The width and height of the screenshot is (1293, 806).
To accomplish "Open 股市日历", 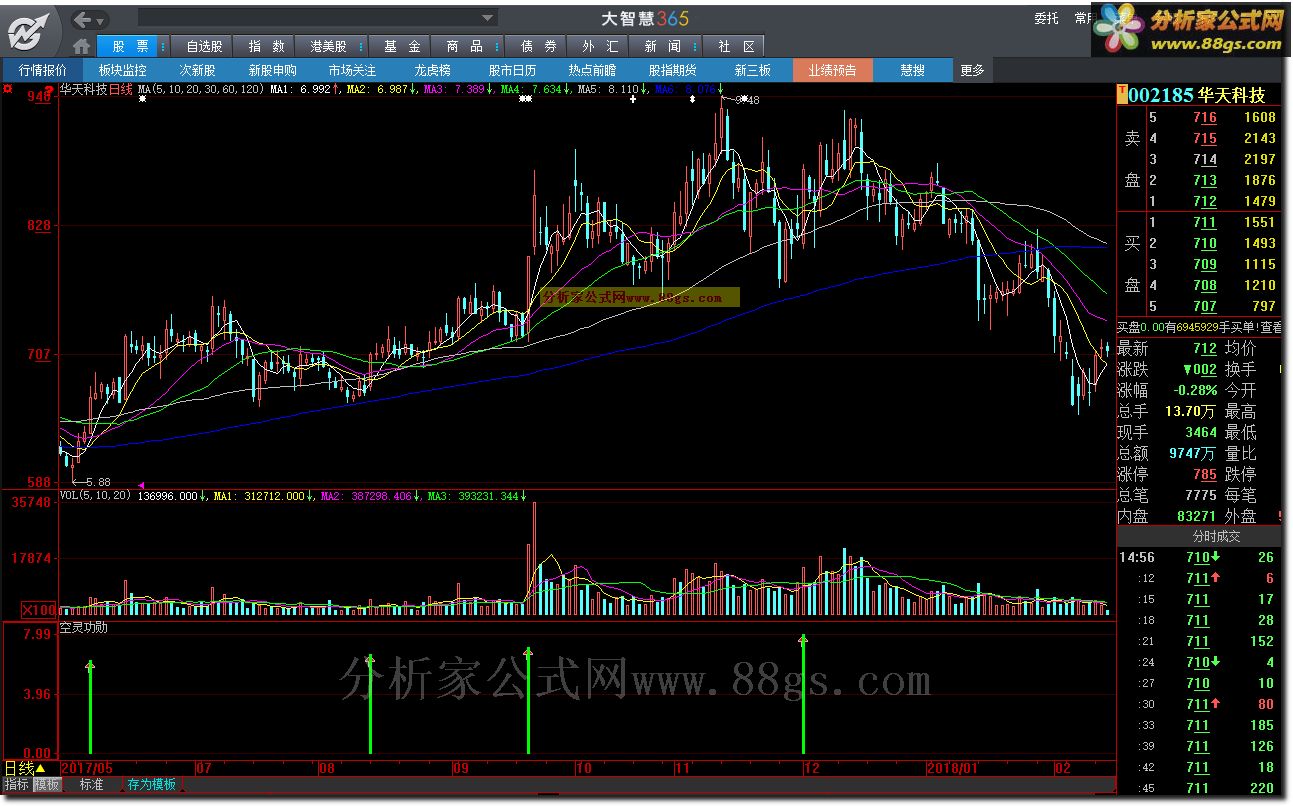I will (512, 70).
